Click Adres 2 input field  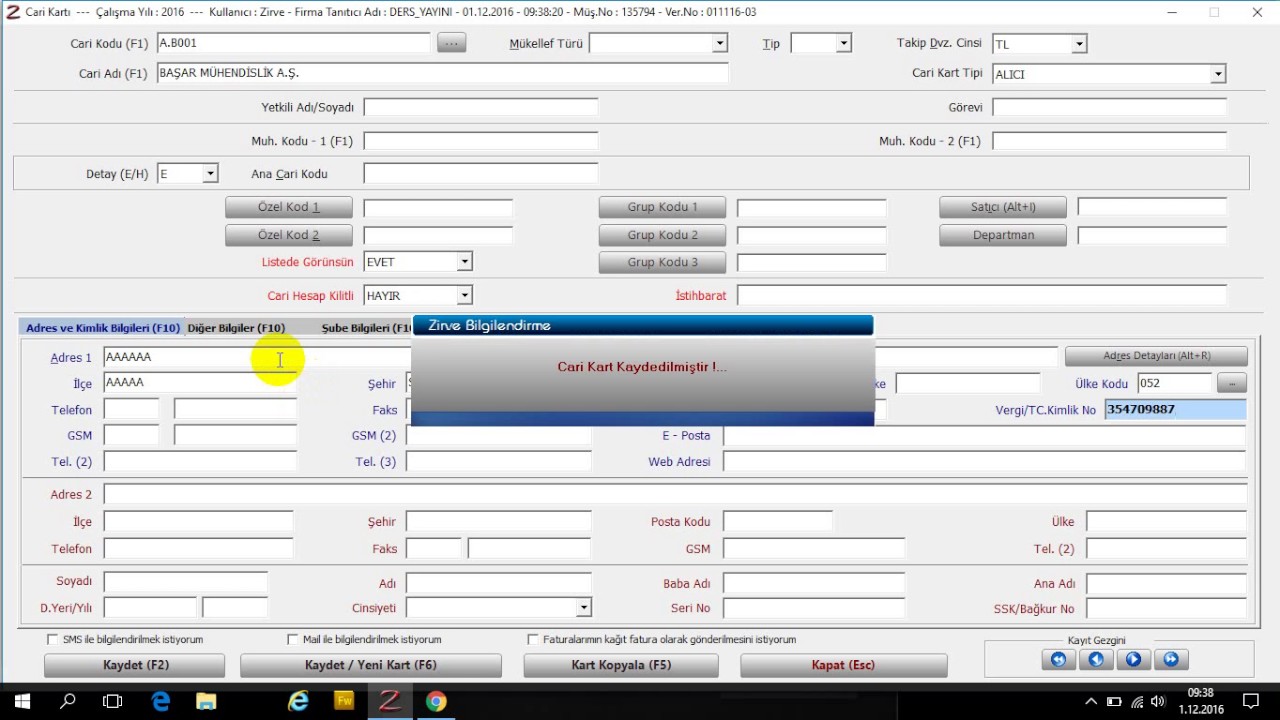(x=675, y=495)
